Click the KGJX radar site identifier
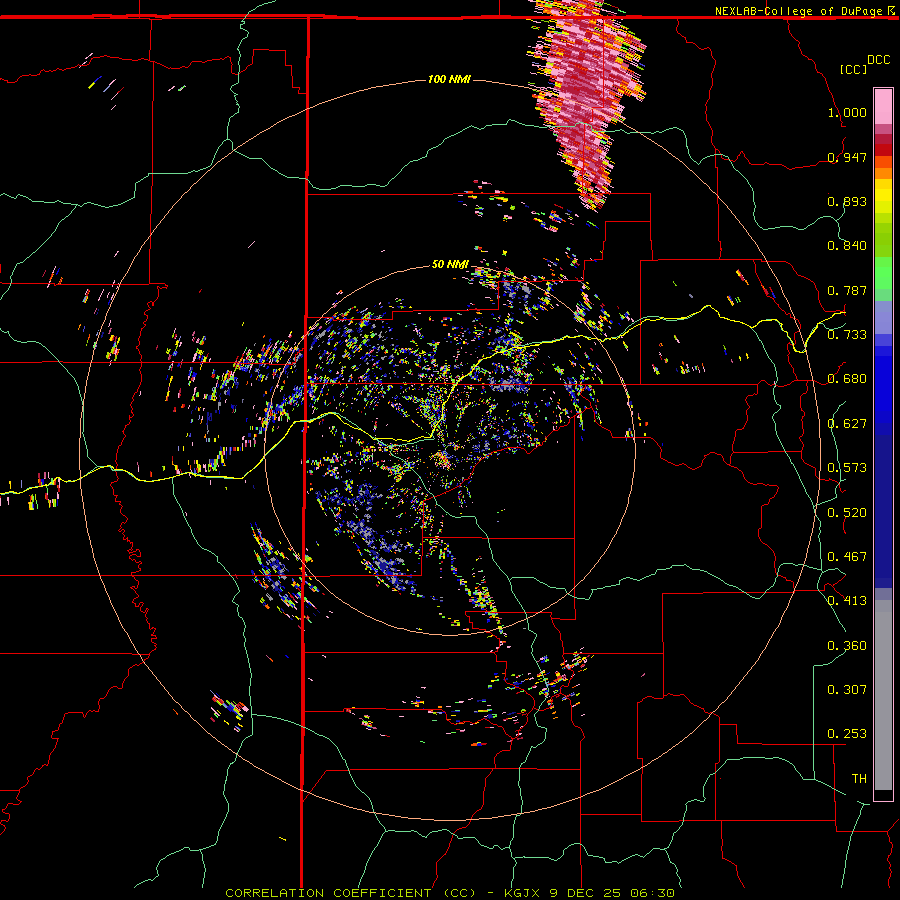Viewport: 900px width, 900px height. coord(522,893)
